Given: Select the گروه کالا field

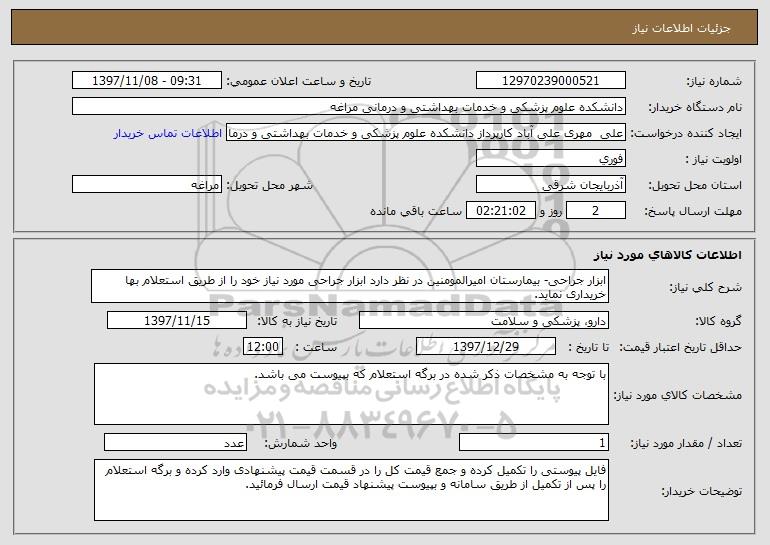Looking at the screenshot, I should click(x=484, y=321).
